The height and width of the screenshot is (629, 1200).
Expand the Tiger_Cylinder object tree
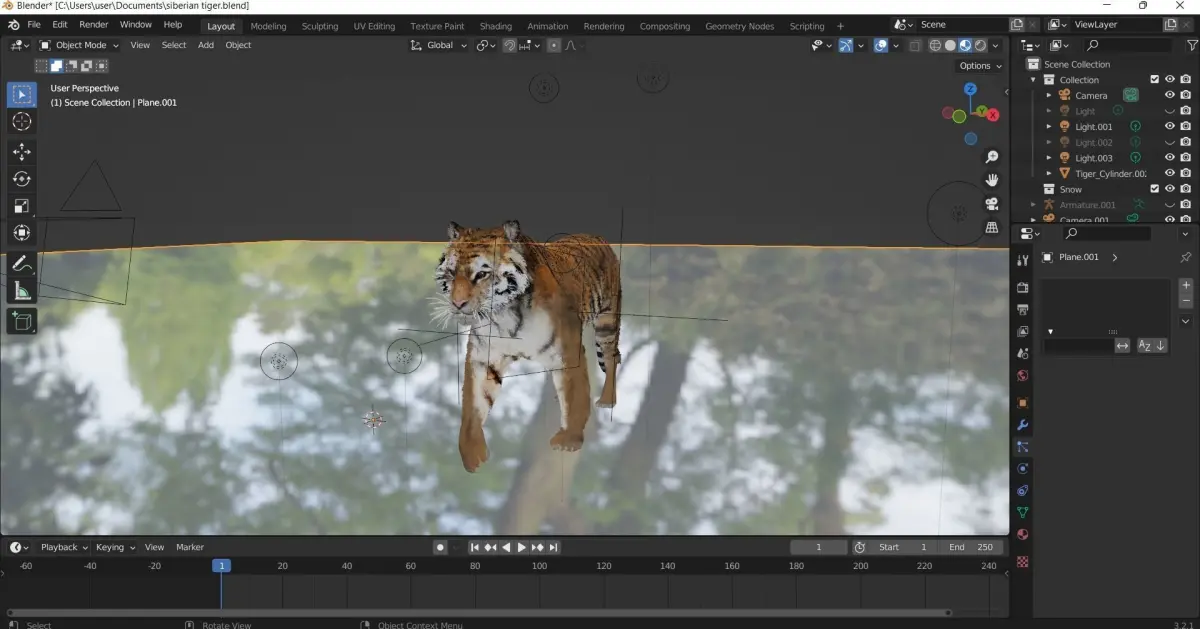tap(1049, 174)
